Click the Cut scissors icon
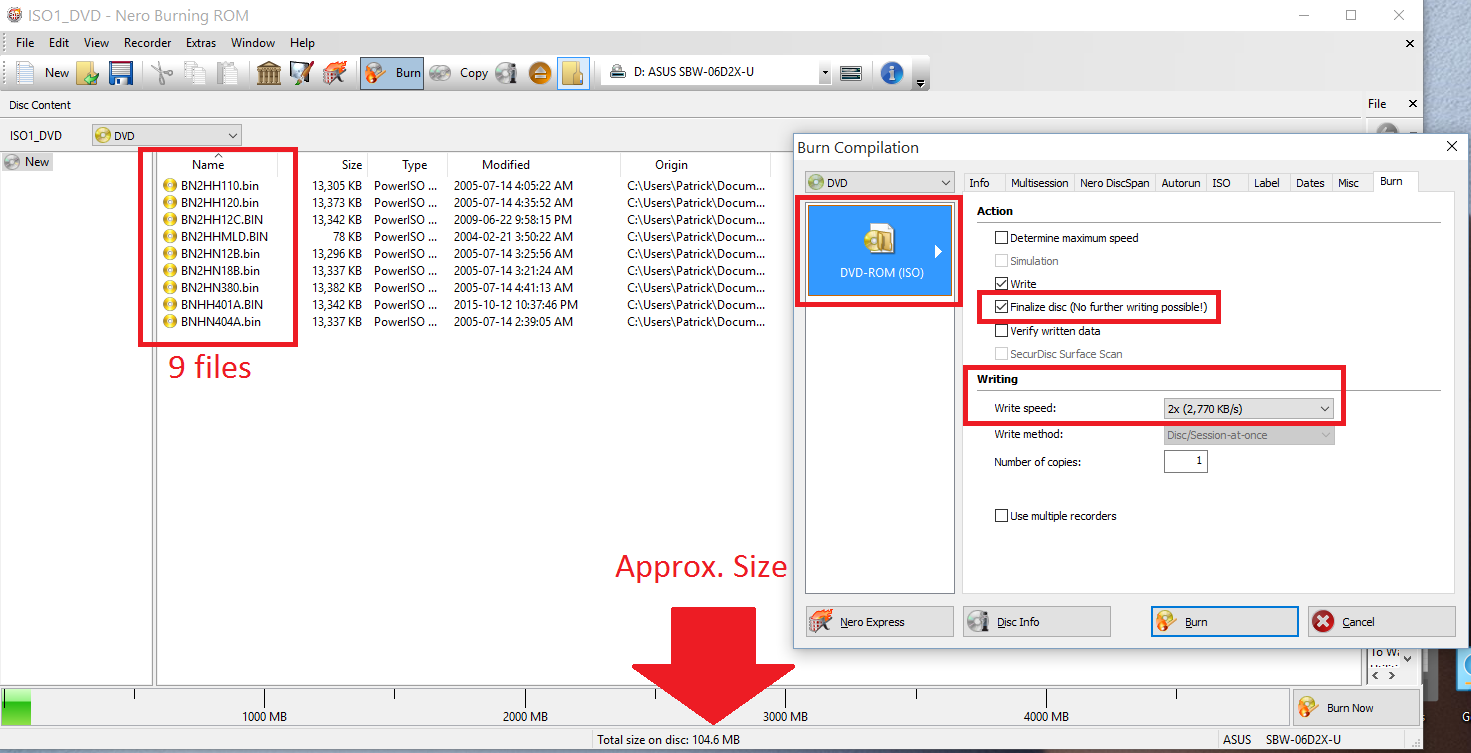The height and width of the screenshot is (753, 1471). pyautogui.click(x=162, y=72)
